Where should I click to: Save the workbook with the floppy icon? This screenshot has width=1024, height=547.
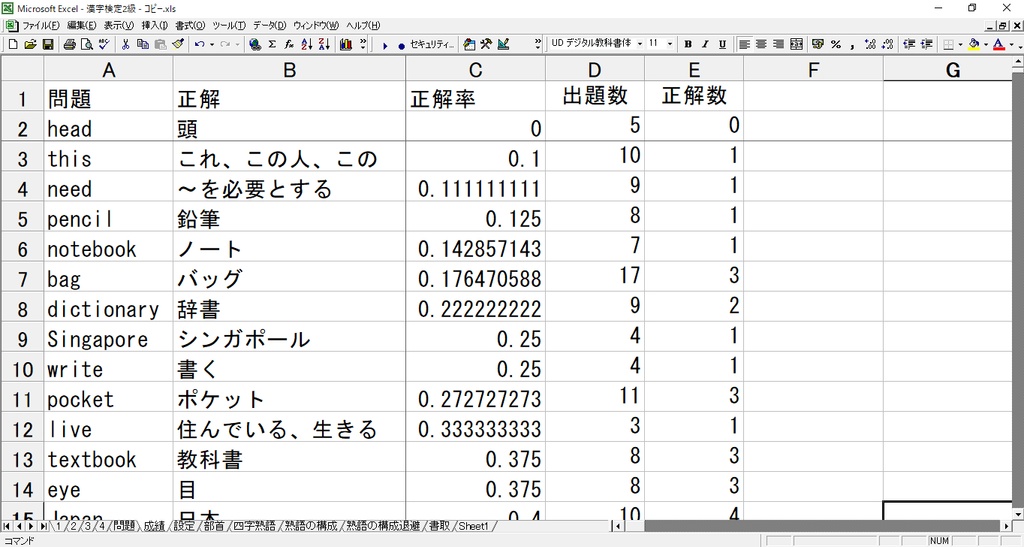pos(48,44)
